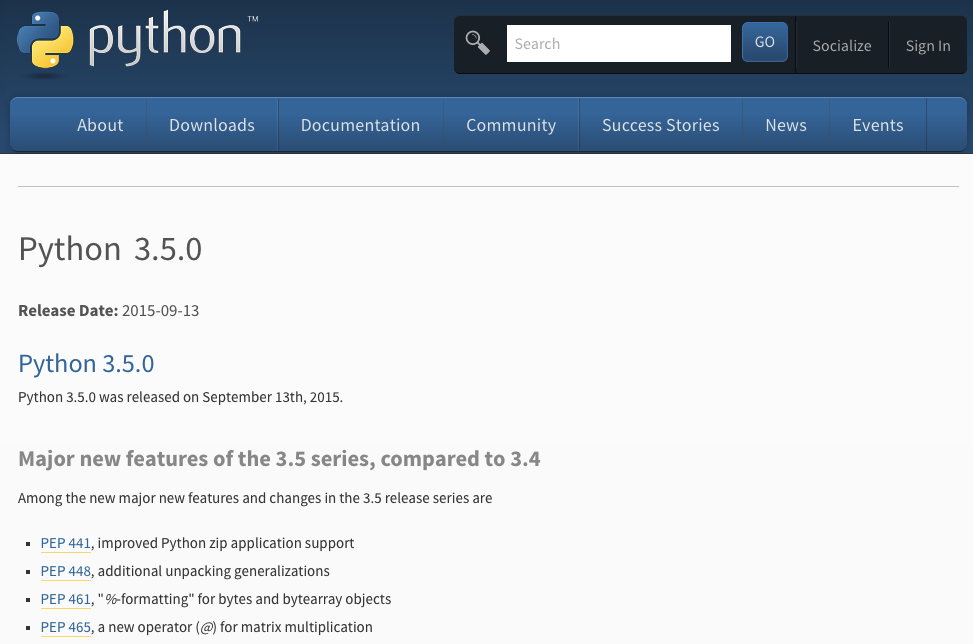Image resolution: width=973 pixels, height=644 pixels.
Task: Click into the Search input field
Action: click(618, 44)
